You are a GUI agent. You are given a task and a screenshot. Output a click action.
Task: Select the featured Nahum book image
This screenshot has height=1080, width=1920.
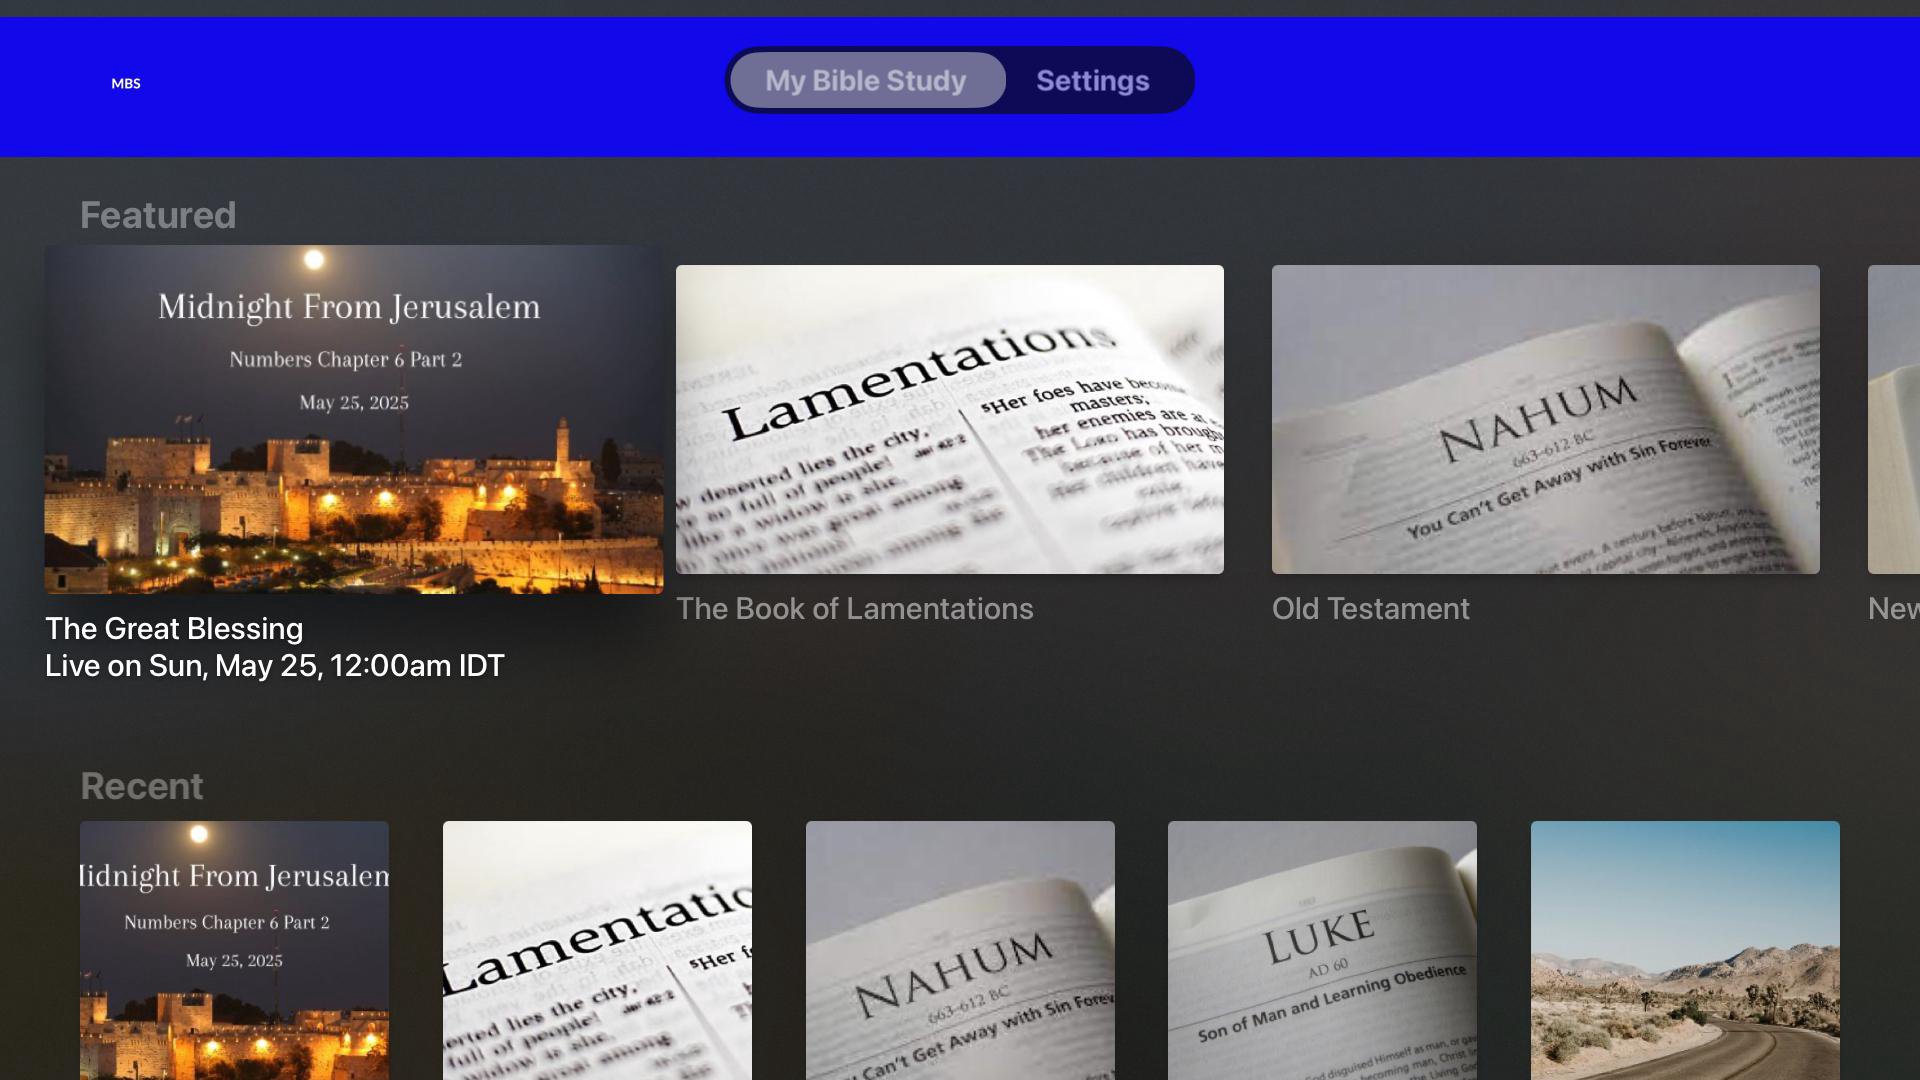point(1545,419)
